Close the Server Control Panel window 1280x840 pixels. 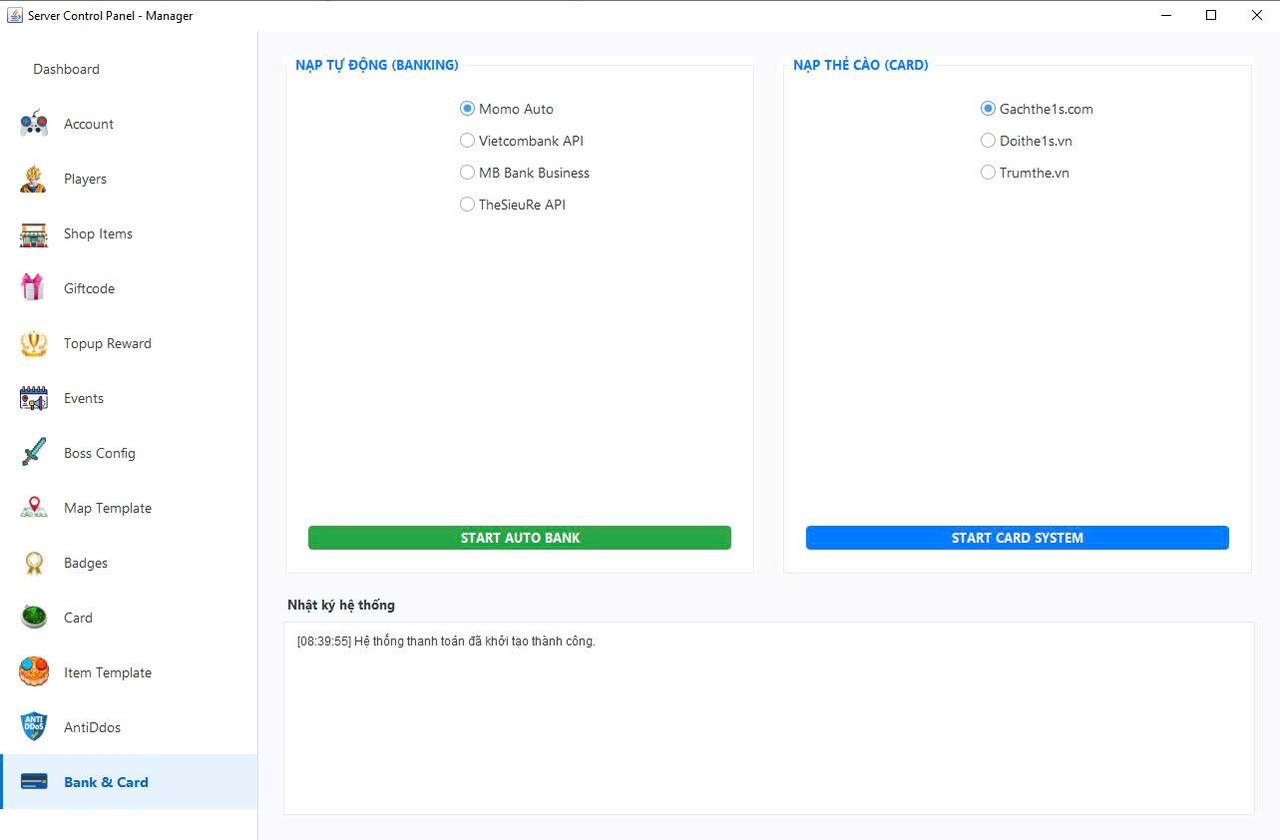[x=1257, y=15]
